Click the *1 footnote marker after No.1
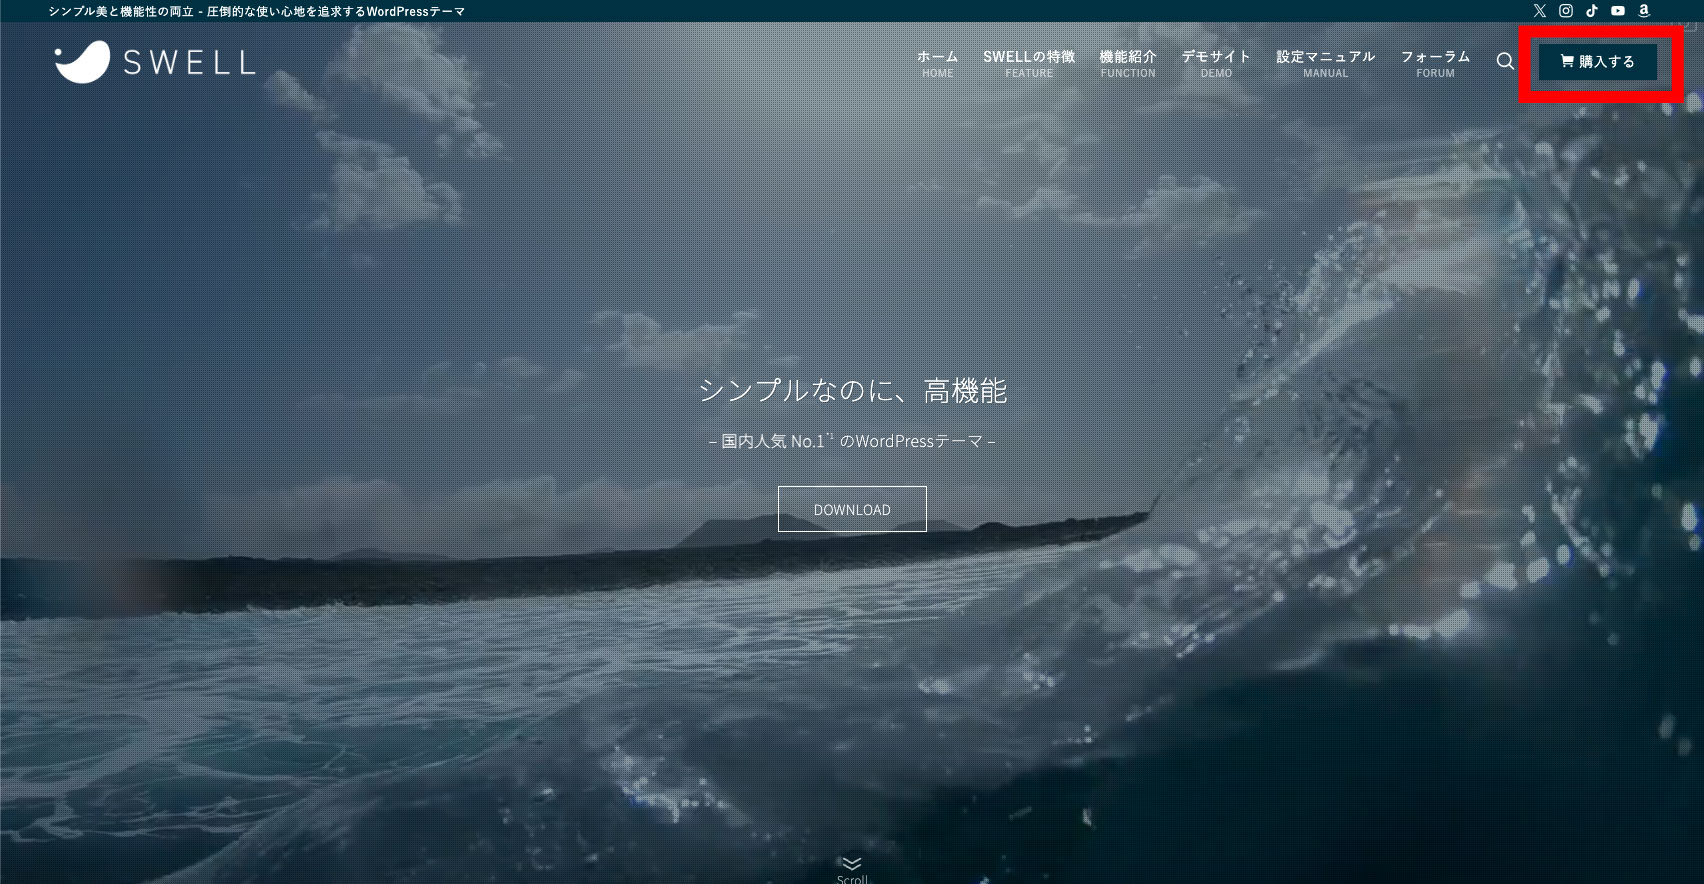 830,436
